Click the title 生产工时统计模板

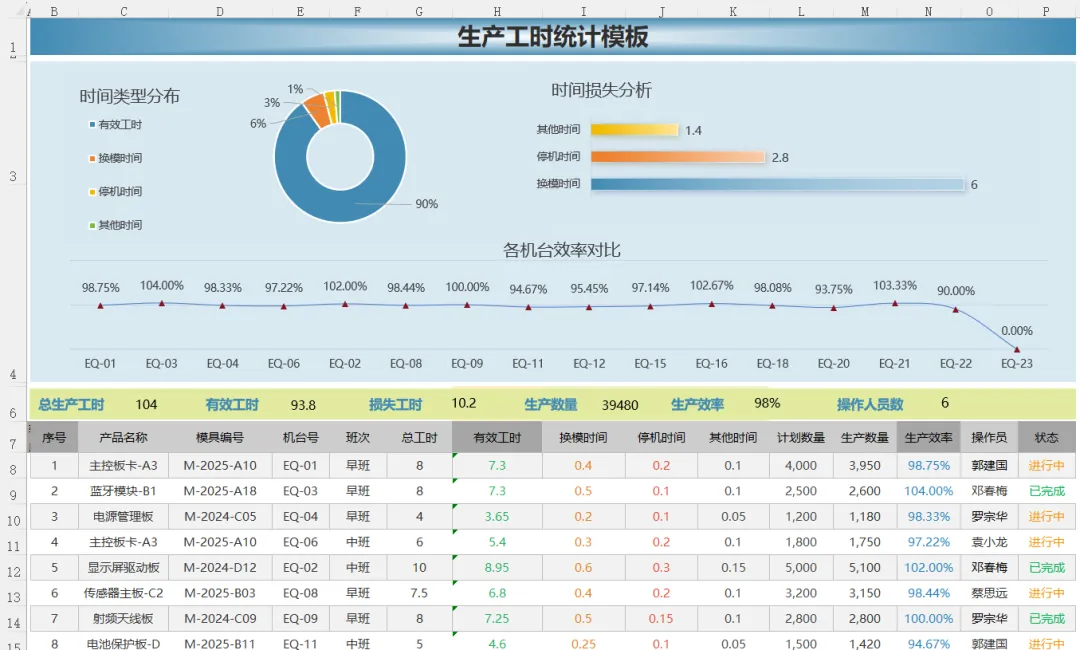pyautogui.click(x=552, y=36)
